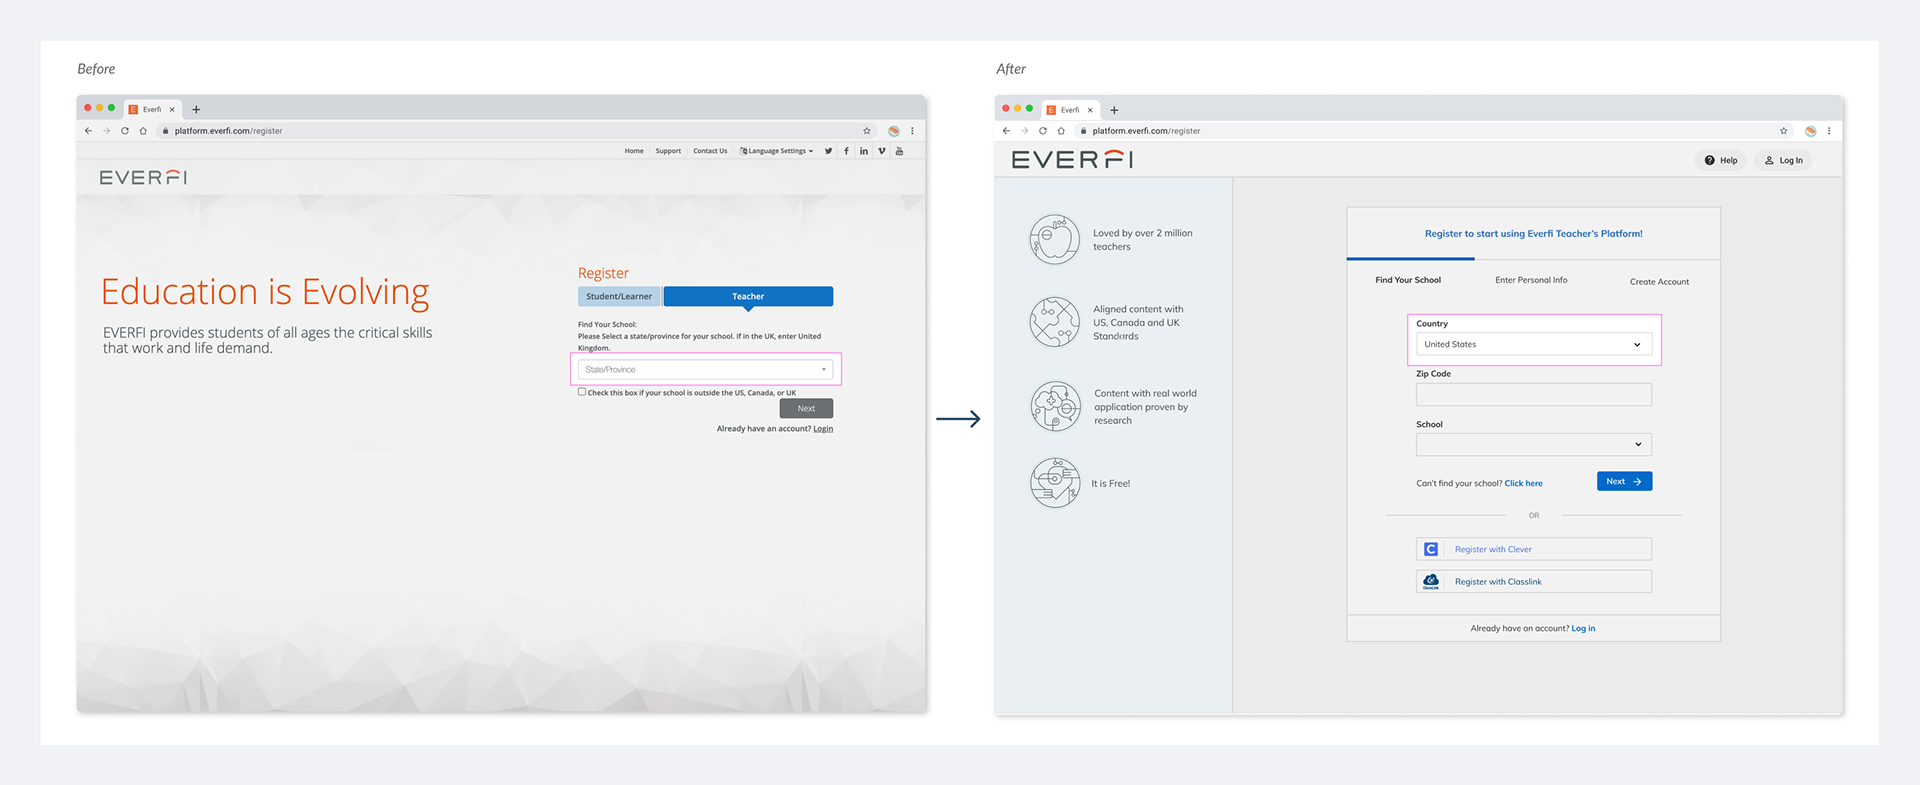Open home page in After browser toolbar
The height and width of the screenshot is (785, 1920).
(x=1061, y=131)
